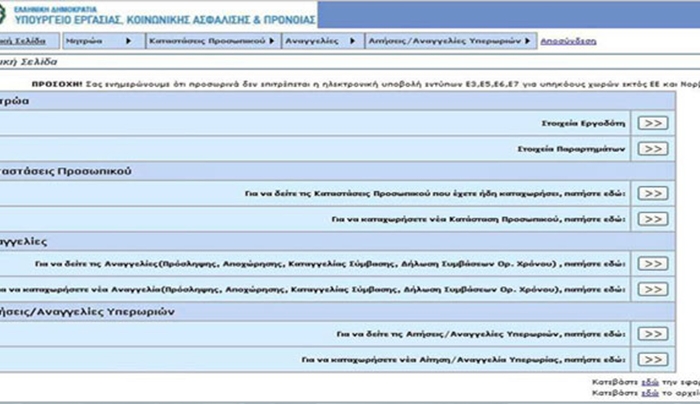This screenshot has width=700, height=404.
Task: Open the Αιτήσεις/Αναγγελίες Υπερωριών menu
Action: pos(451,41)
